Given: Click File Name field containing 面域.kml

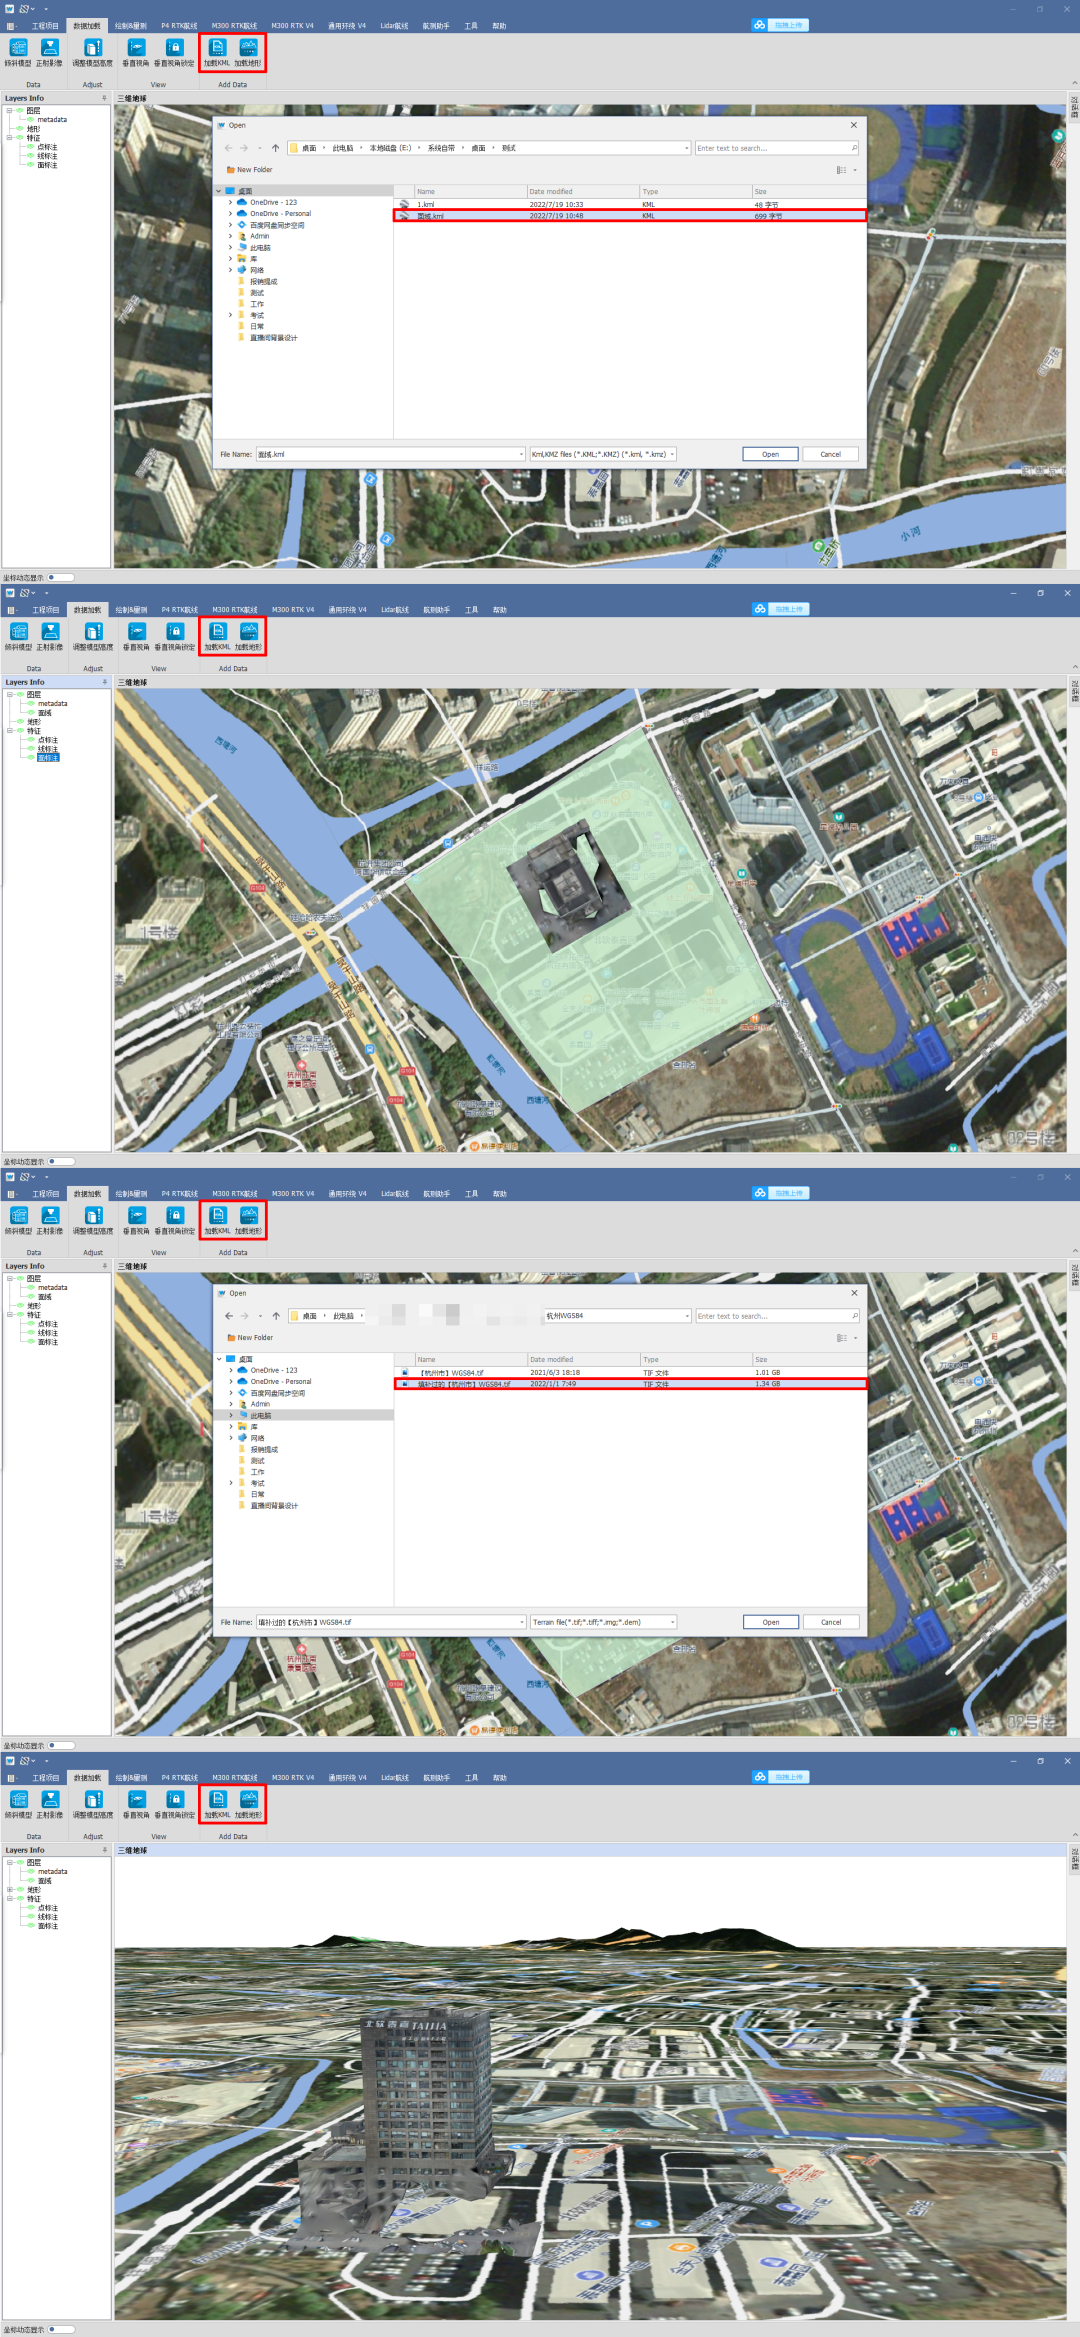Looking at the screenshot, I should [390, 454].
